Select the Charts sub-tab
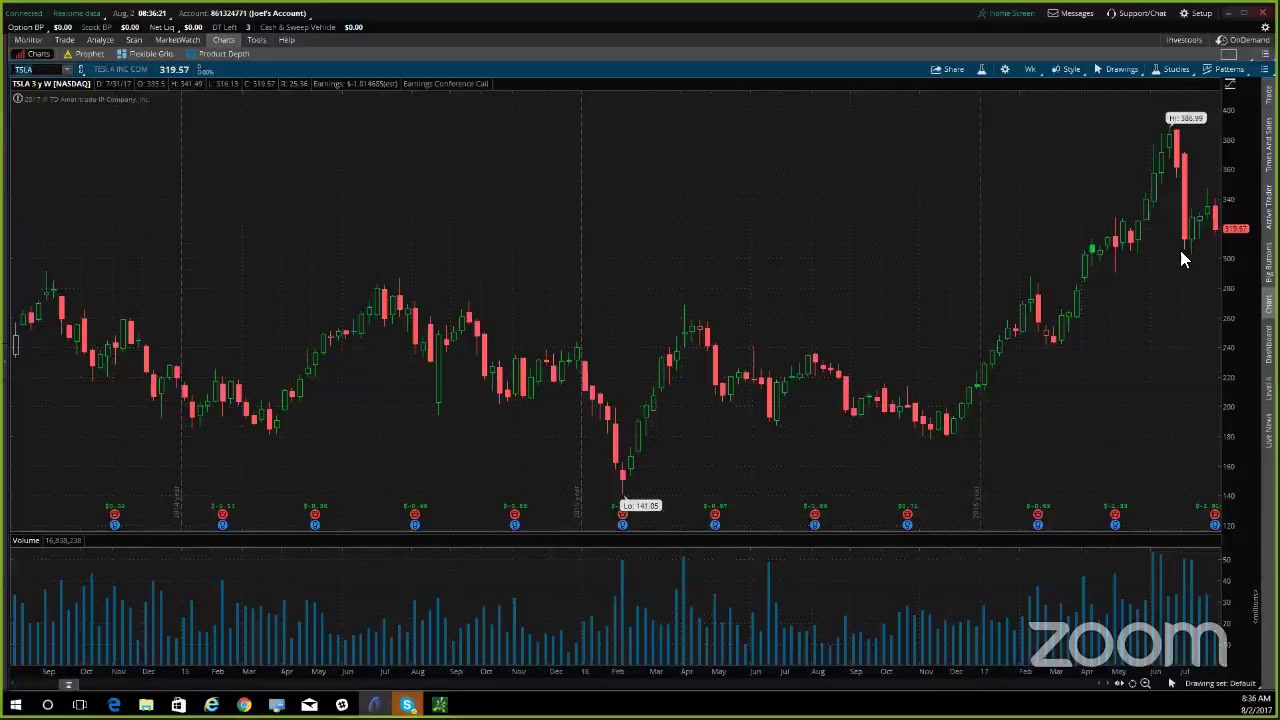 tap(33, 54)
